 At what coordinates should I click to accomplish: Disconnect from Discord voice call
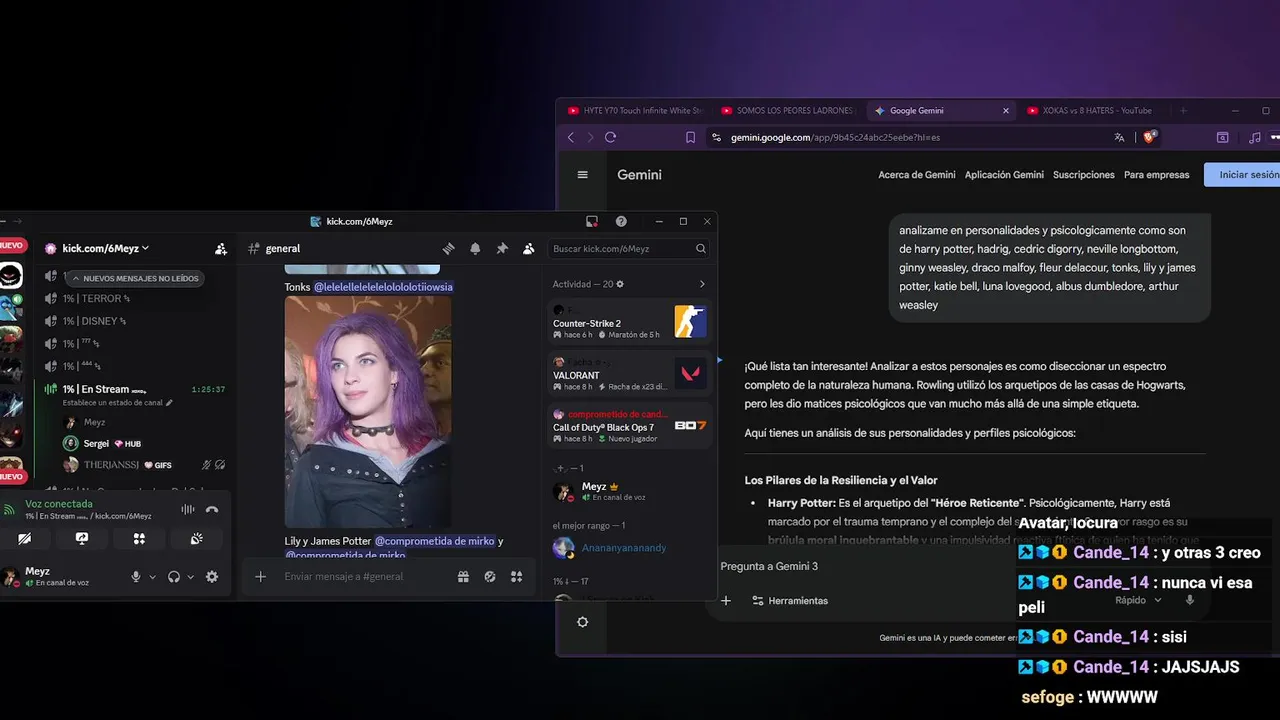[212, 510]
